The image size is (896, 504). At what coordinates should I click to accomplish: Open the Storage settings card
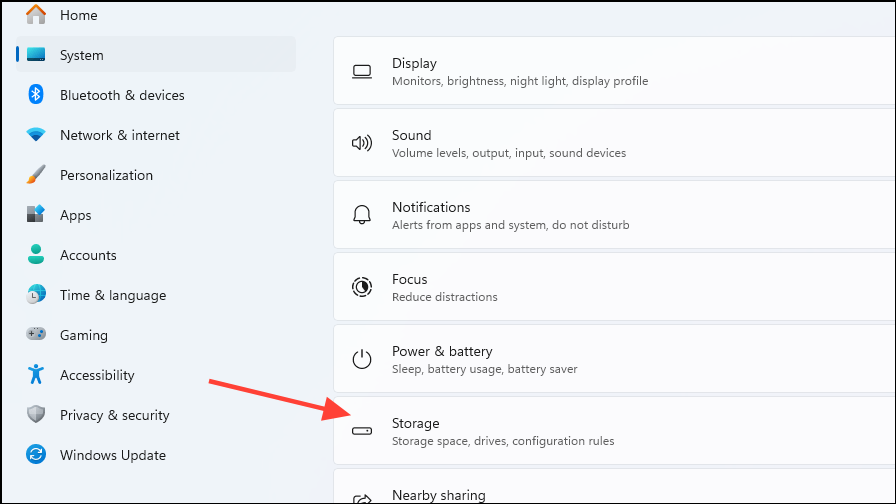[614, 431]
